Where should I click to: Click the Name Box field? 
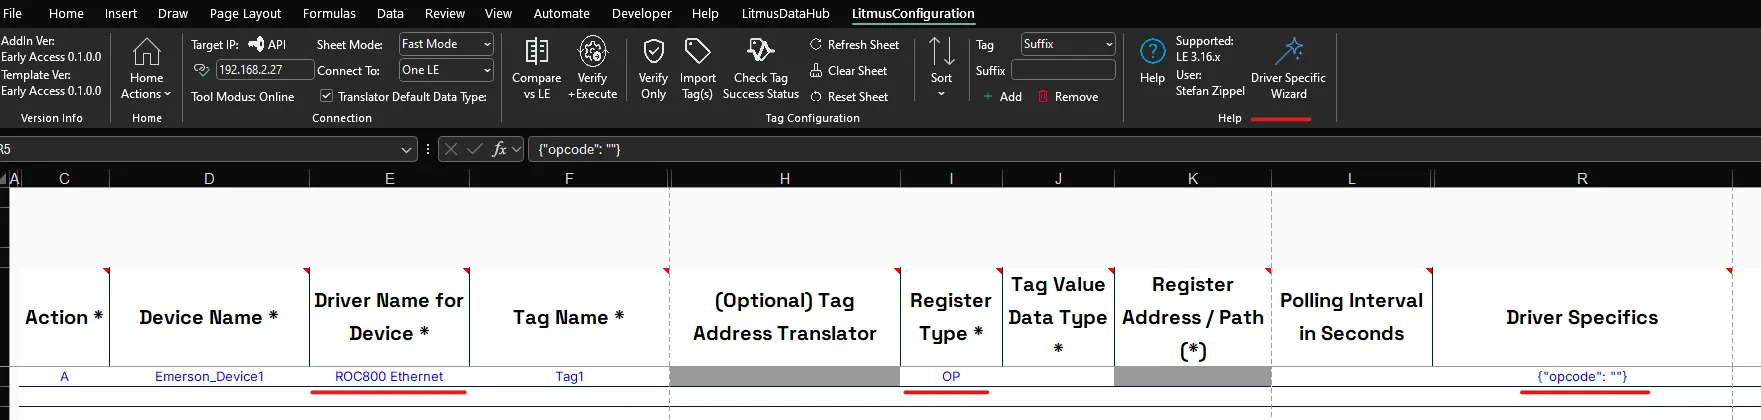coord(198,149)
